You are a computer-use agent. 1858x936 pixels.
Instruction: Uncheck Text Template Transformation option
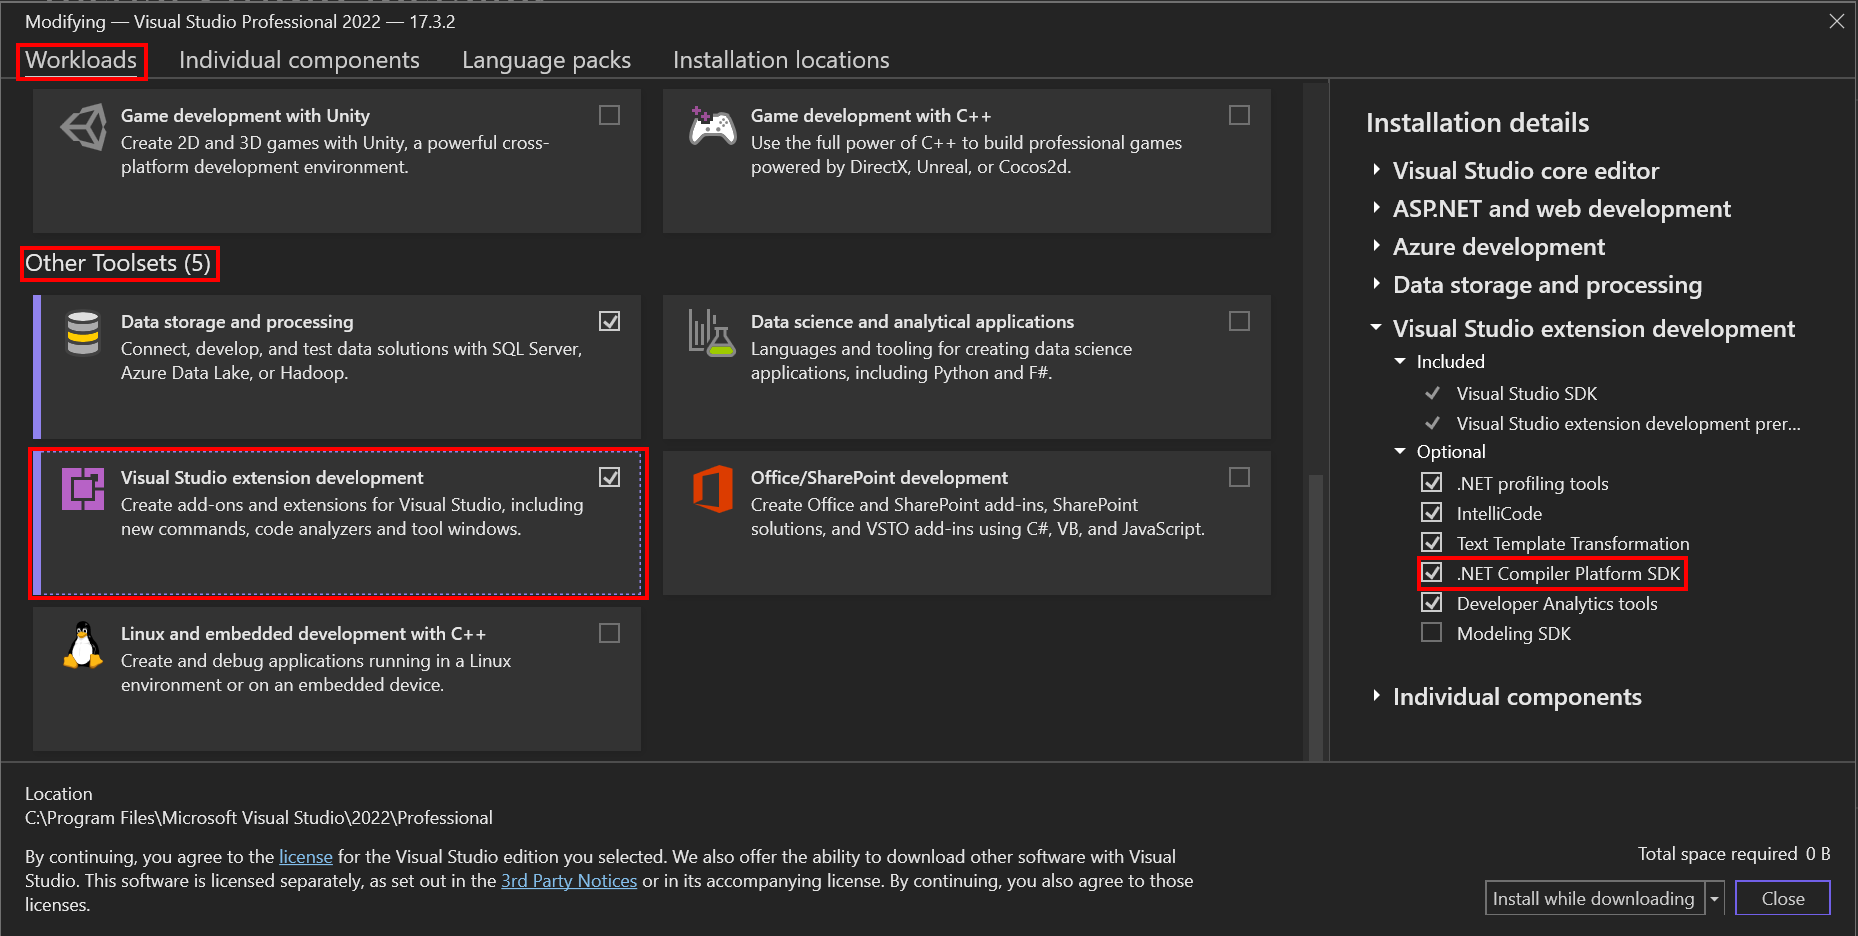[x=1432, y=543]
